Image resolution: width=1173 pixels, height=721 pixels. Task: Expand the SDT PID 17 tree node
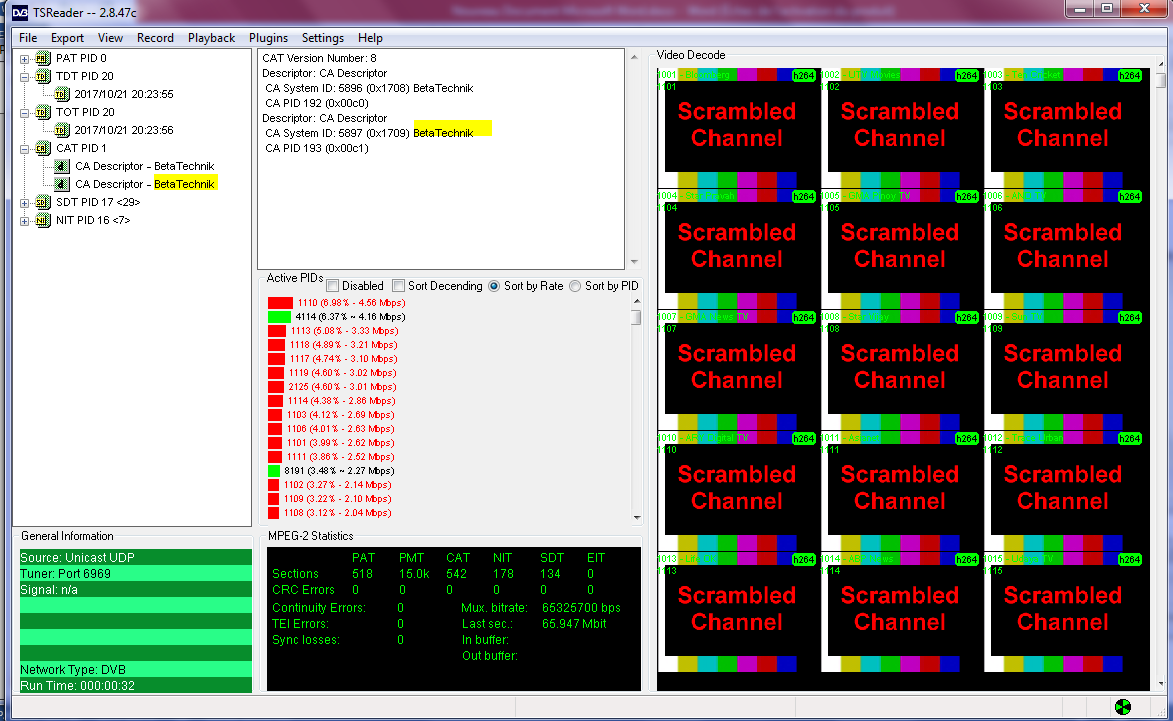point(25,203)
